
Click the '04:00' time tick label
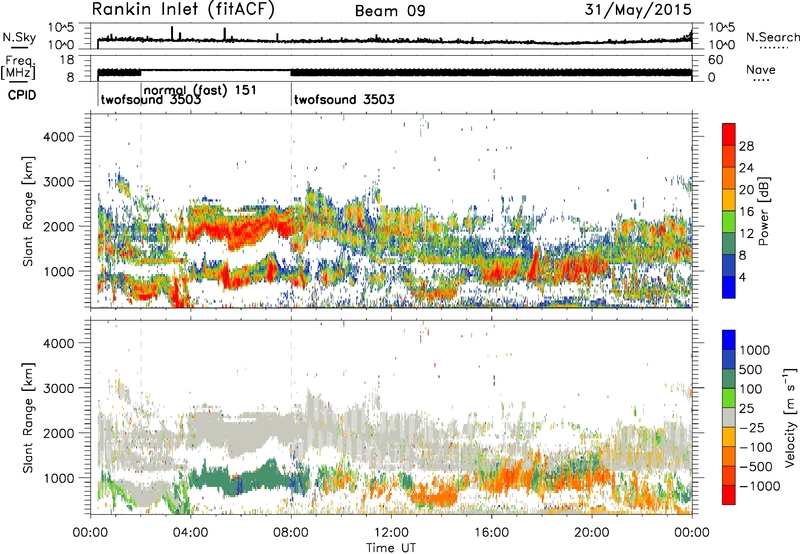point(191,533)
